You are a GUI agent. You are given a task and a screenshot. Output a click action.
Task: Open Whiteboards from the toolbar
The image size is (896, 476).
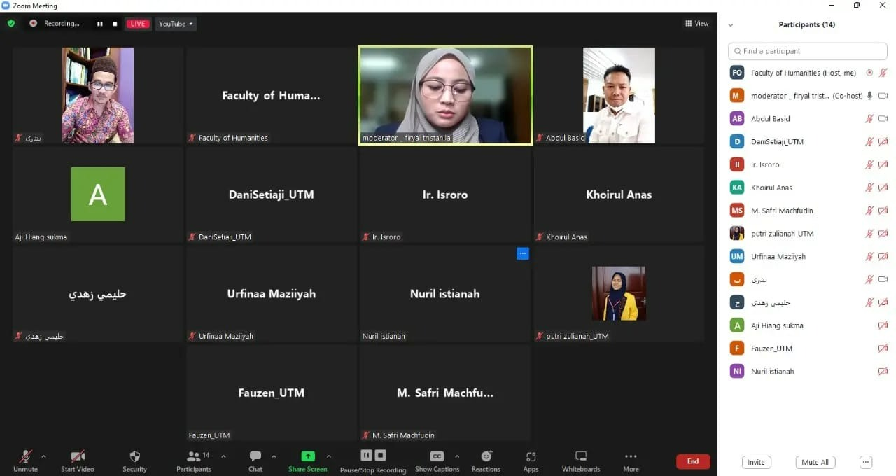581,459
